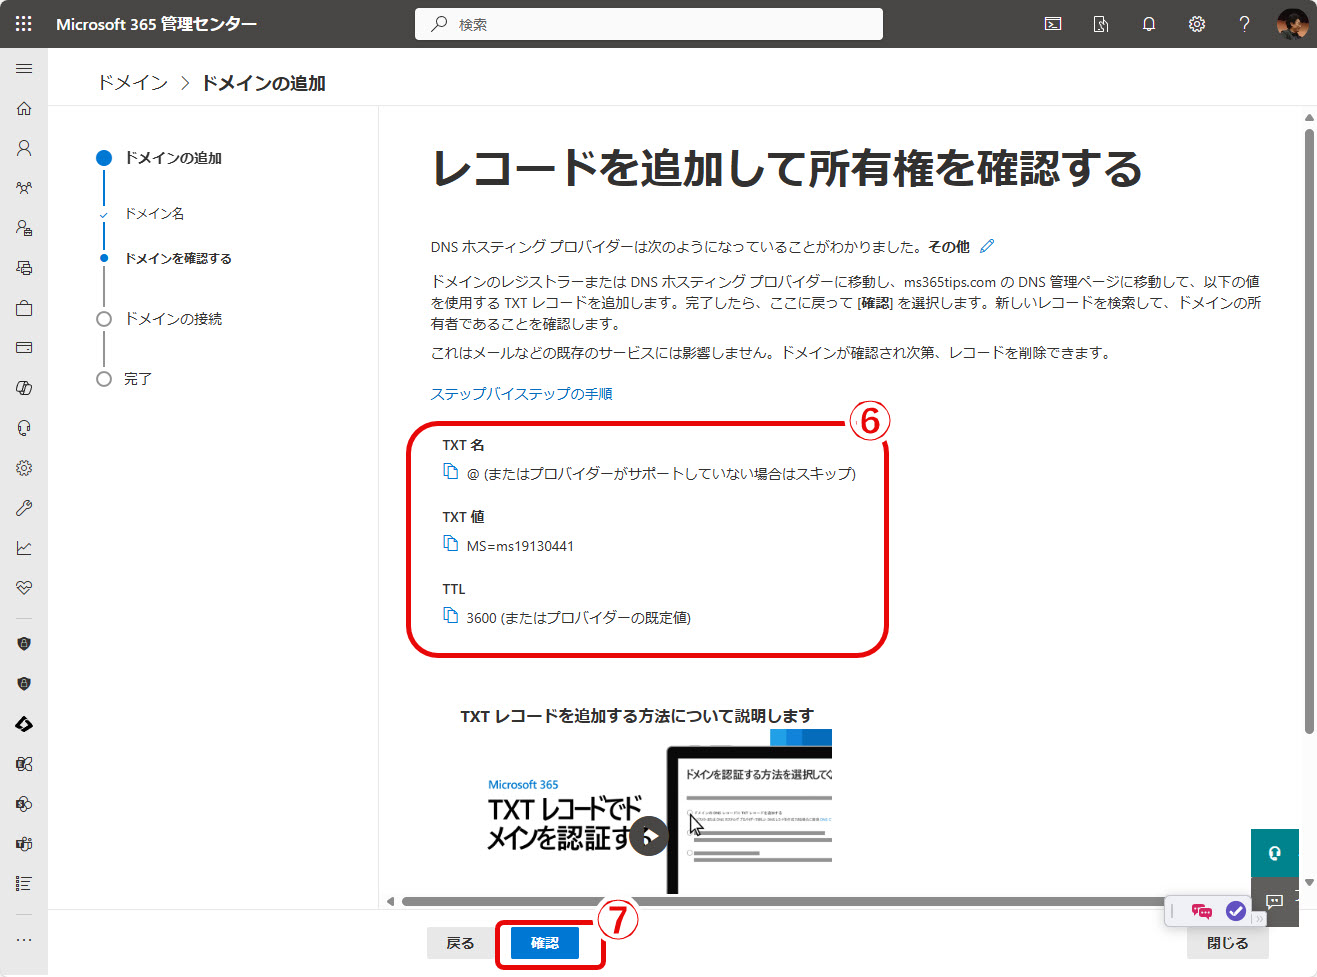Viewport: 1317px width, 977px height.
Task: Select 完了 wizard step
Action: coord(138,379)
